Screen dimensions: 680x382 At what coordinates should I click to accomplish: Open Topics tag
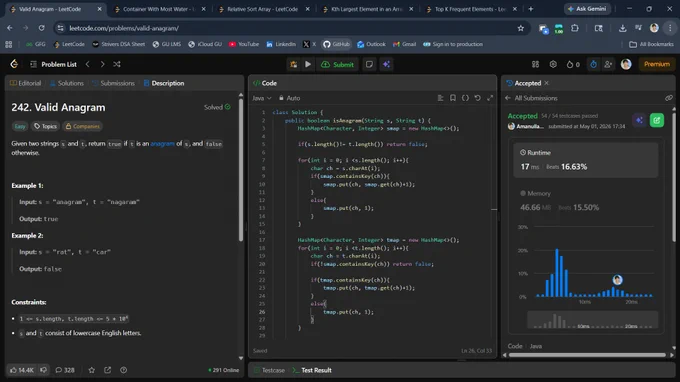click(46, 126)
